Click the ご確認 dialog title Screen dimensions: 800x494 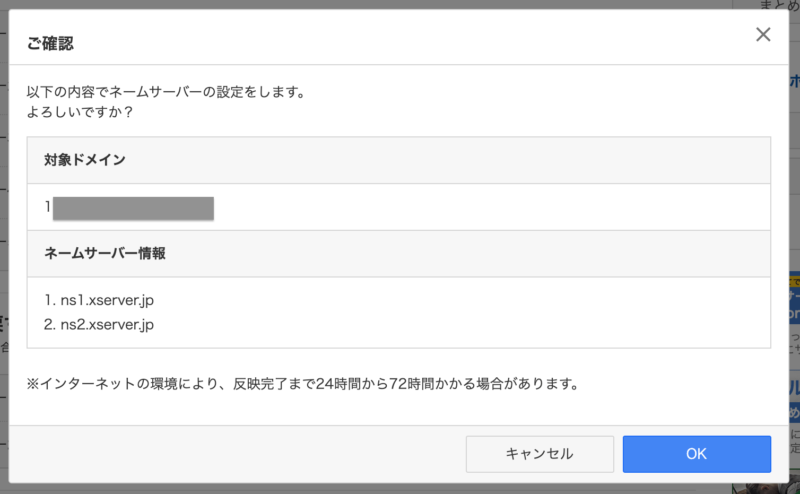50,43
